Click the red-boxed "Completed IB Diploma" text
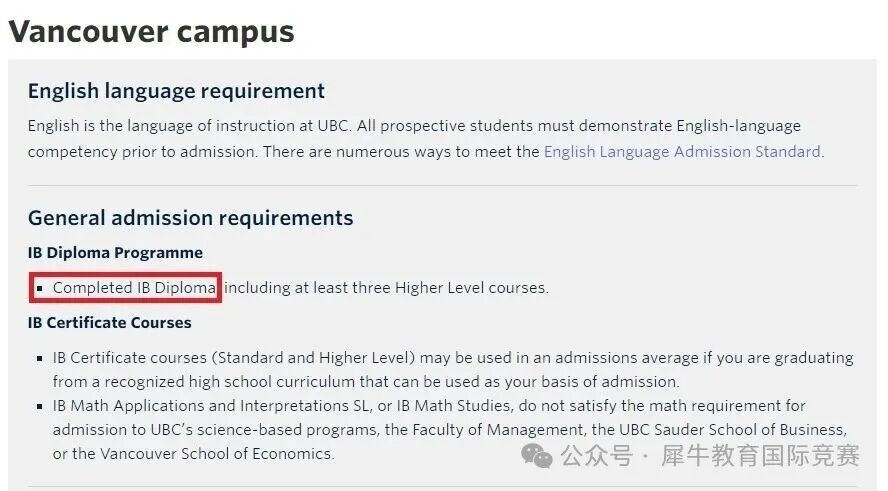This screenshot has width=888, height=491. [x=134, y=288]
